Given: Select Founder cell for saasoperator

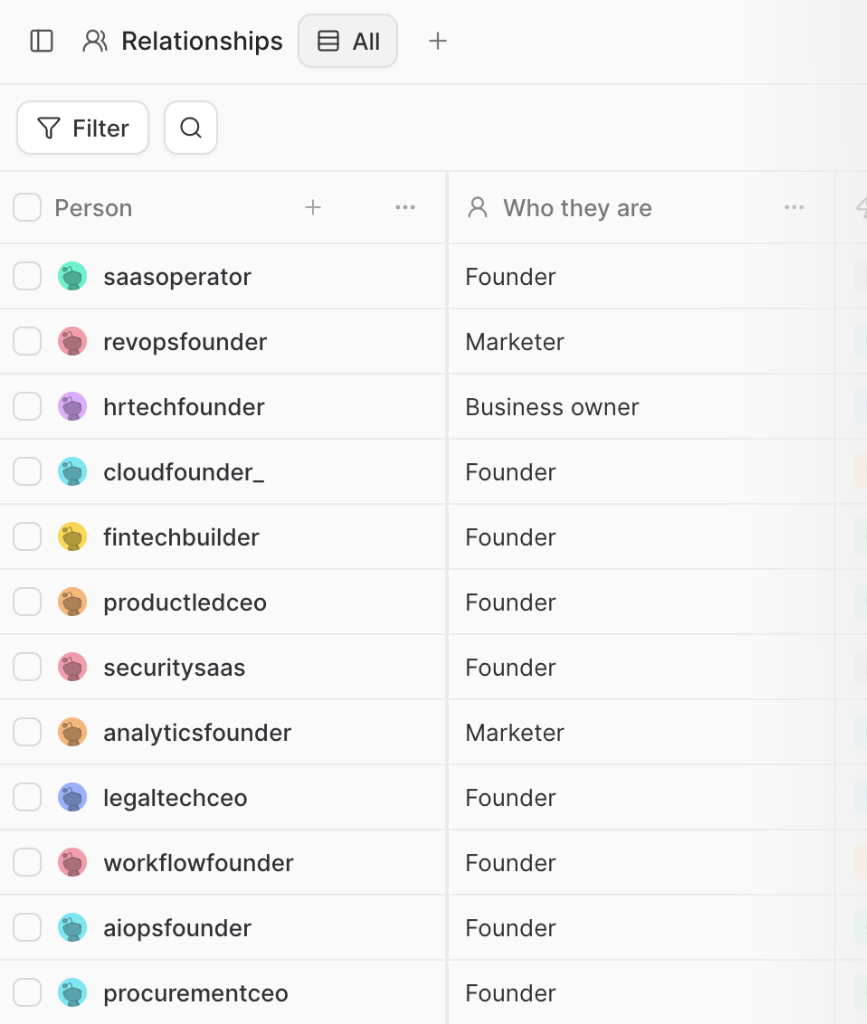Looking at the screenshot, I should point(641,276).
